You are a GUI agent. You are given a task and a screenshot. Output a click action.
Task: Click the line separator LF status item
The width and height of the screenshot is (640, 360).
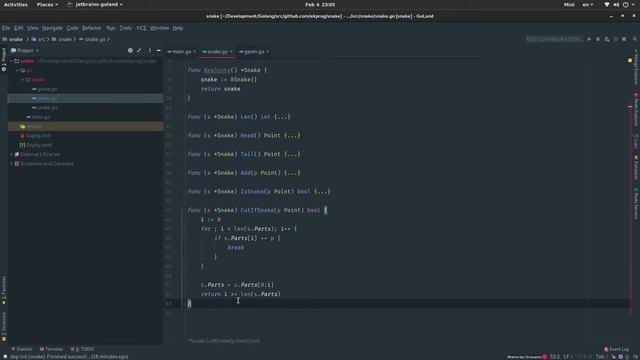pyautogui.click(x=567, y=356)
